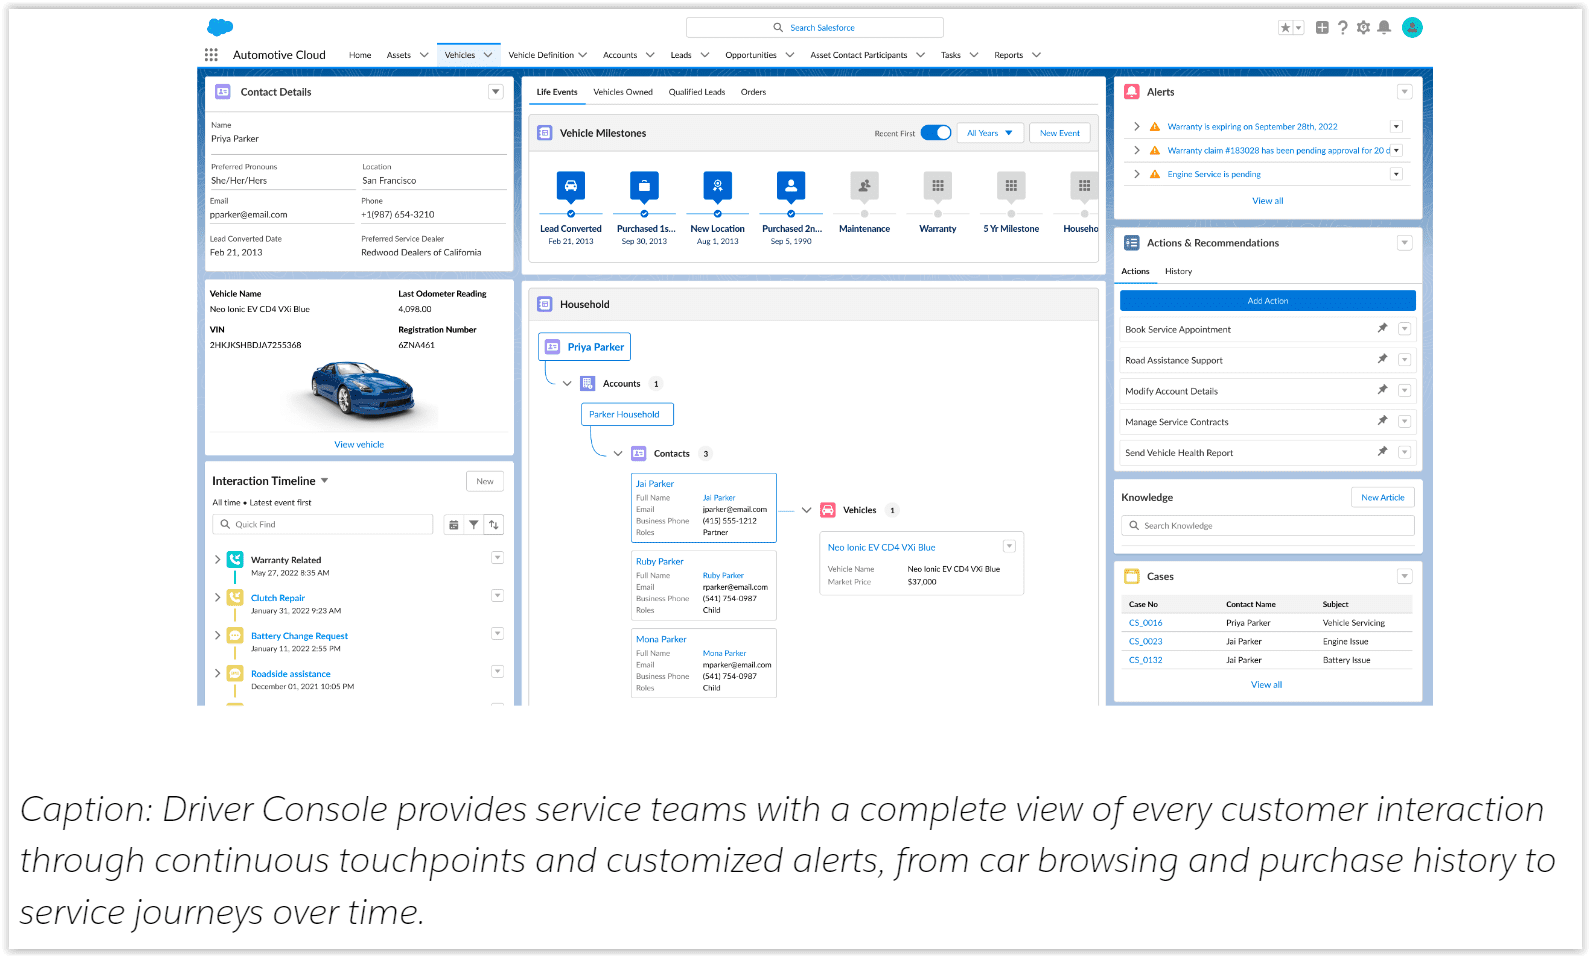Open the View vehicle link
Viewport: 1590px width, 957px height.
coord(359,445)
